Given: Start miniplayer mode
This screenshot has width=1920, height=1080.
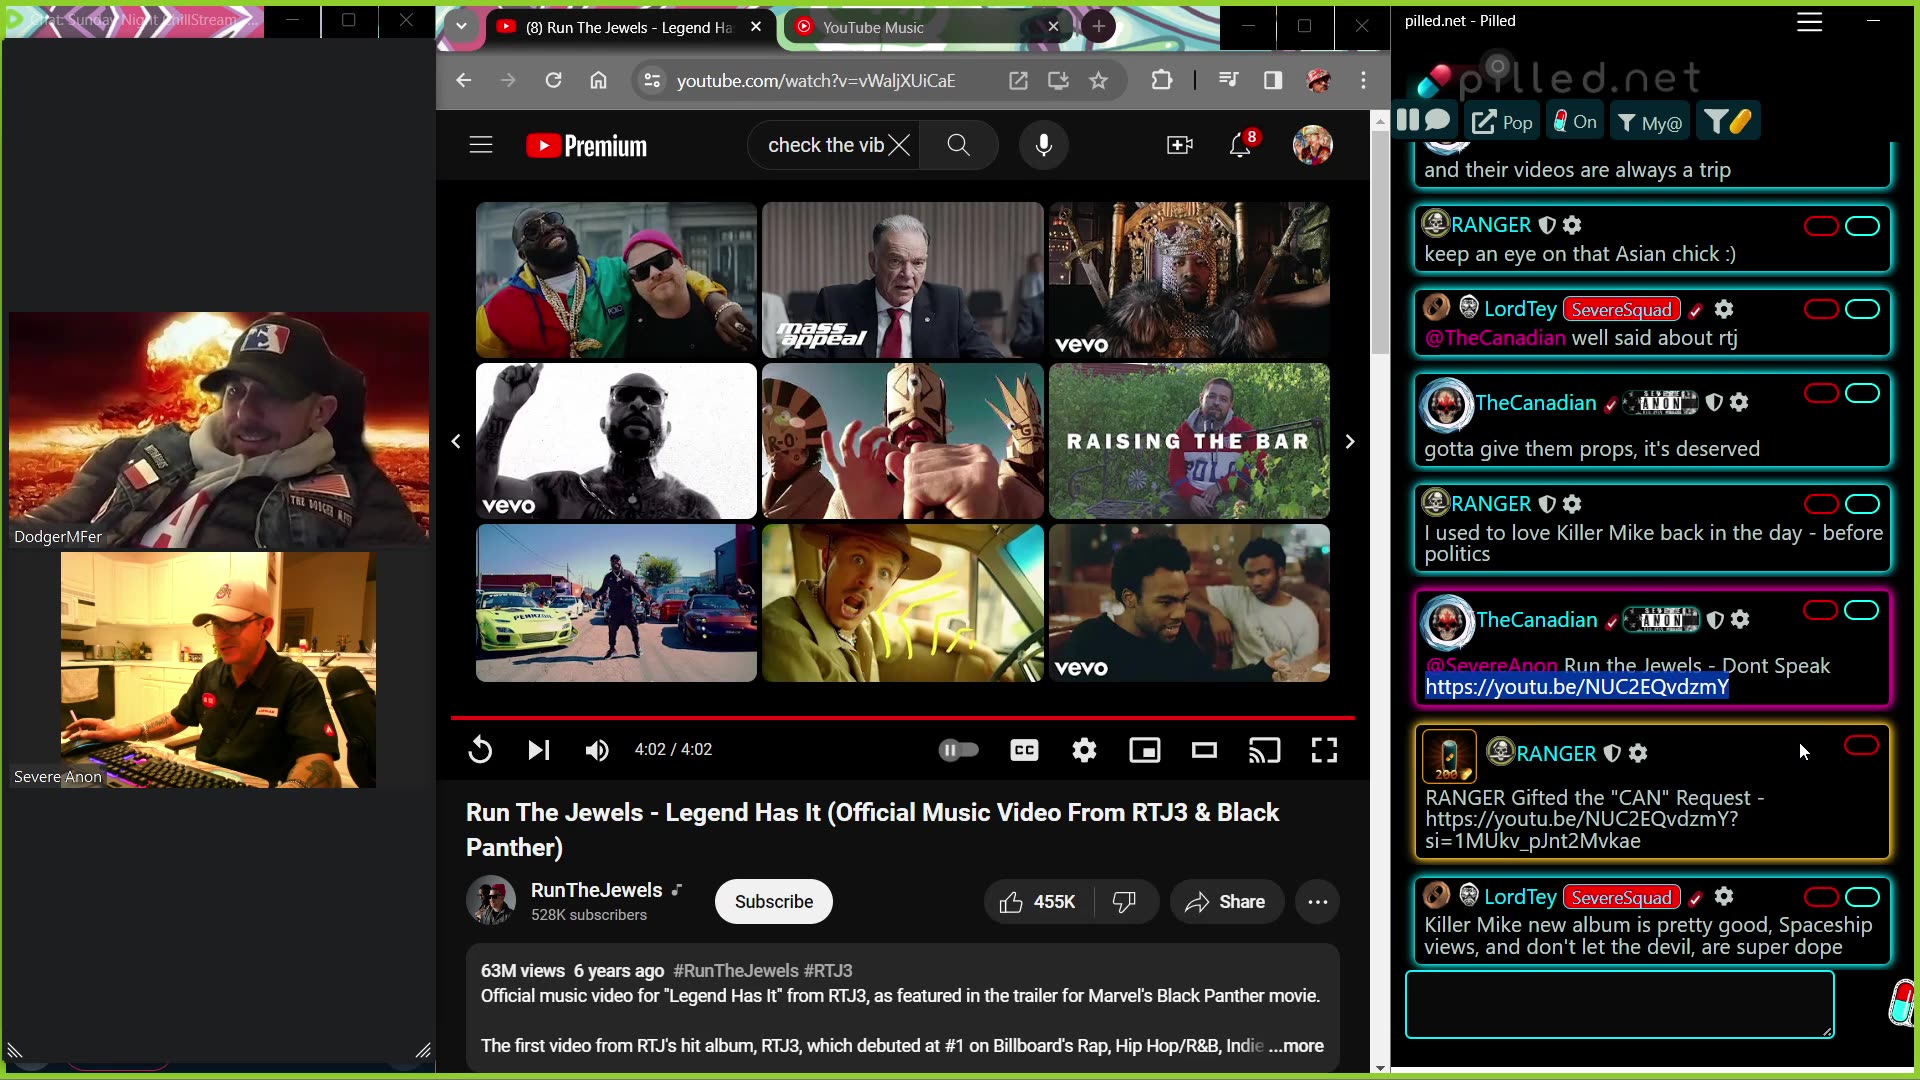Looking at the screenshot, I should point(1144,750).
